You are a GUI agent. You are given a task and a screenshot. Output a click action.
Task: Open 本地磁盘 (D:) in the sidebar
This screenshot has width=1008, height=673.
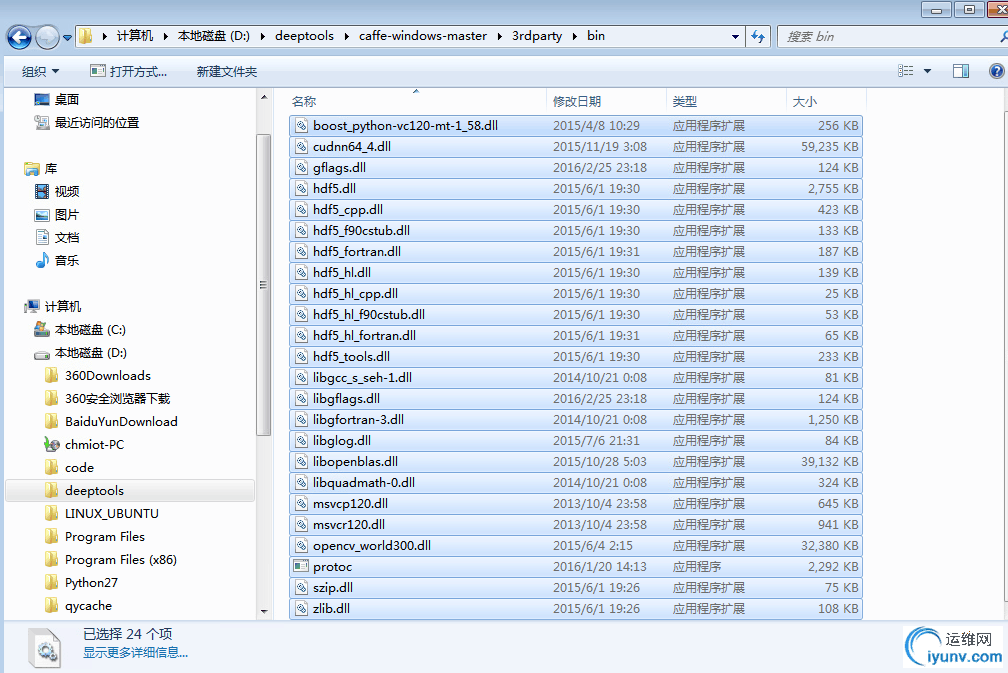[91, 353]
